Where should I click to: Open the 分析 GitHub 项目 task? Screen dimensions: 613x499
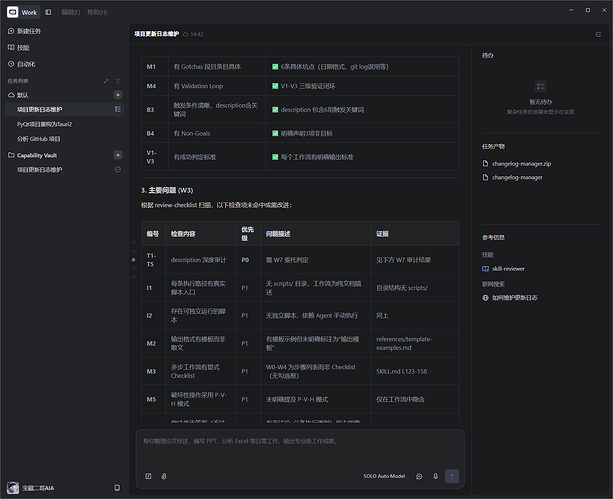click(38, 139)
